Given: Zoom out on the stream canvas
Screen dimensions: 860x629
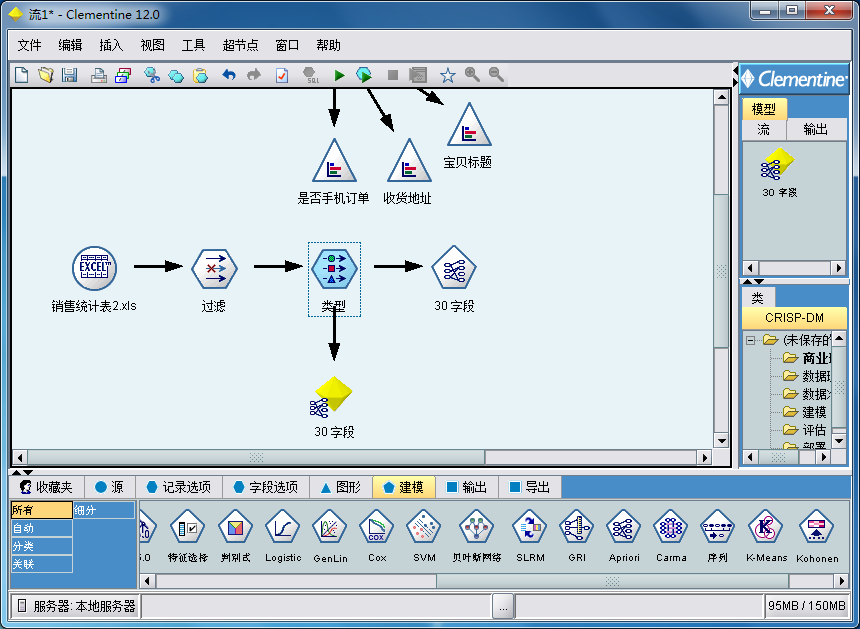Looking at the screenshot, I should point(496,75).
